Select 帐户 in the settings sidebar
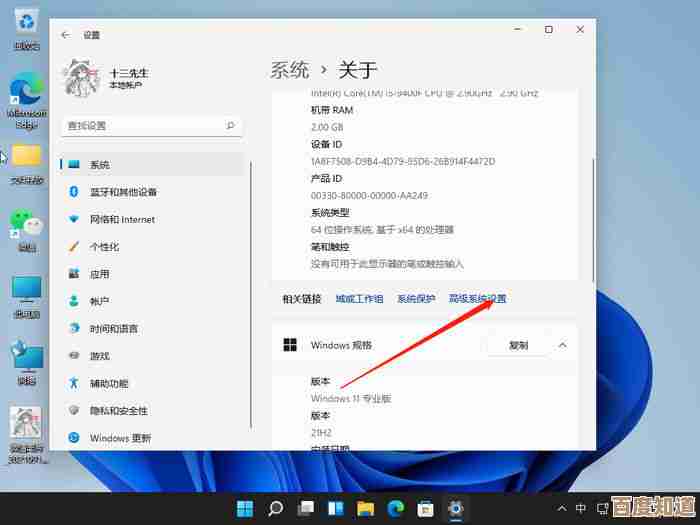Image resolution: width=700 pixels, height=525 pixels. (99, 301)
